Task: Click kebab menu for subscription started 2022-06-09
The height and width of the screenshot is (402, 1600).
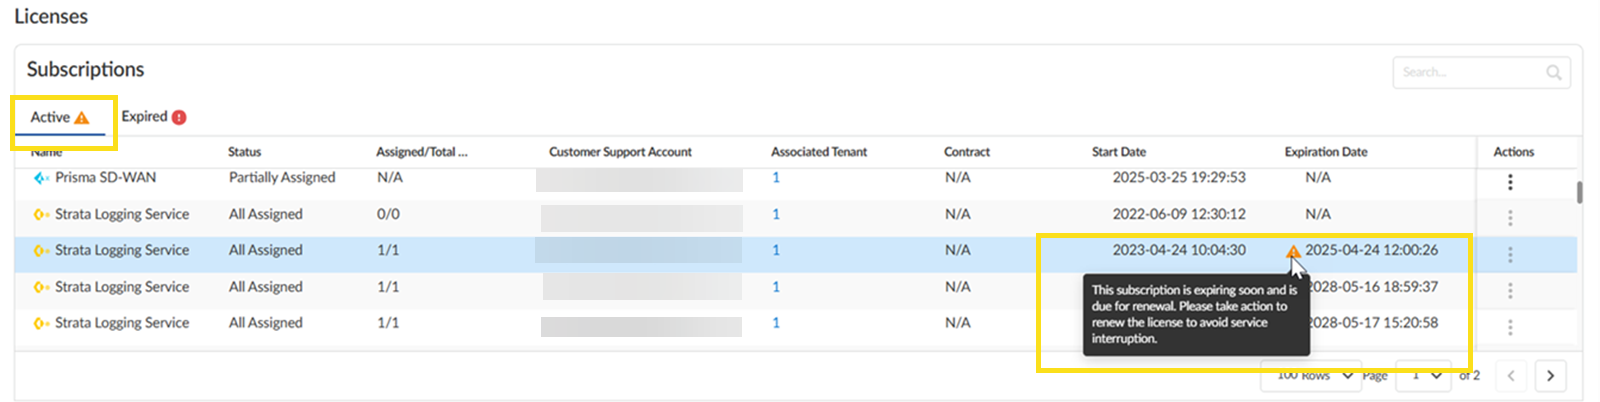Action: click(1510, 218)
